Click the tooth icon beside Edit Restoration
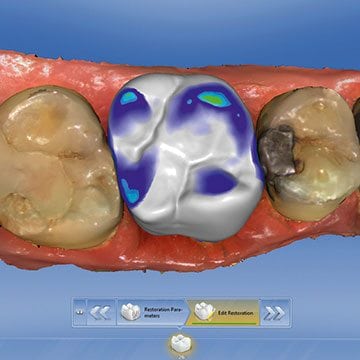This screenshot has width=360, height=360. [x=205, y=311]
